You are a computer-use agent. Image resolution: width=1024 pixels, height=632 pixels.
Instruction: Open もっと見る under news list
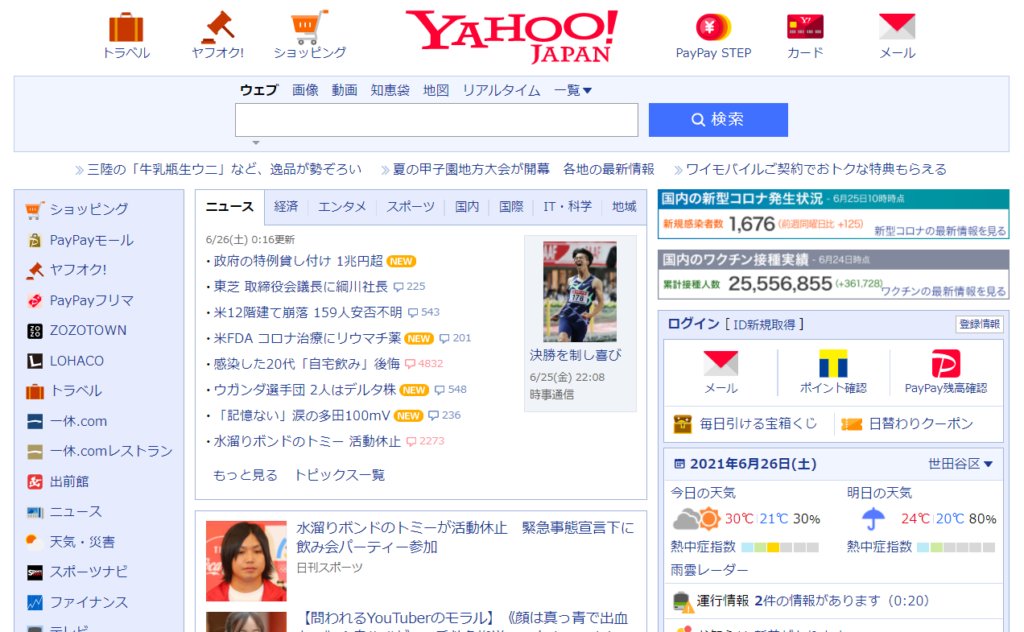[245, 475]
